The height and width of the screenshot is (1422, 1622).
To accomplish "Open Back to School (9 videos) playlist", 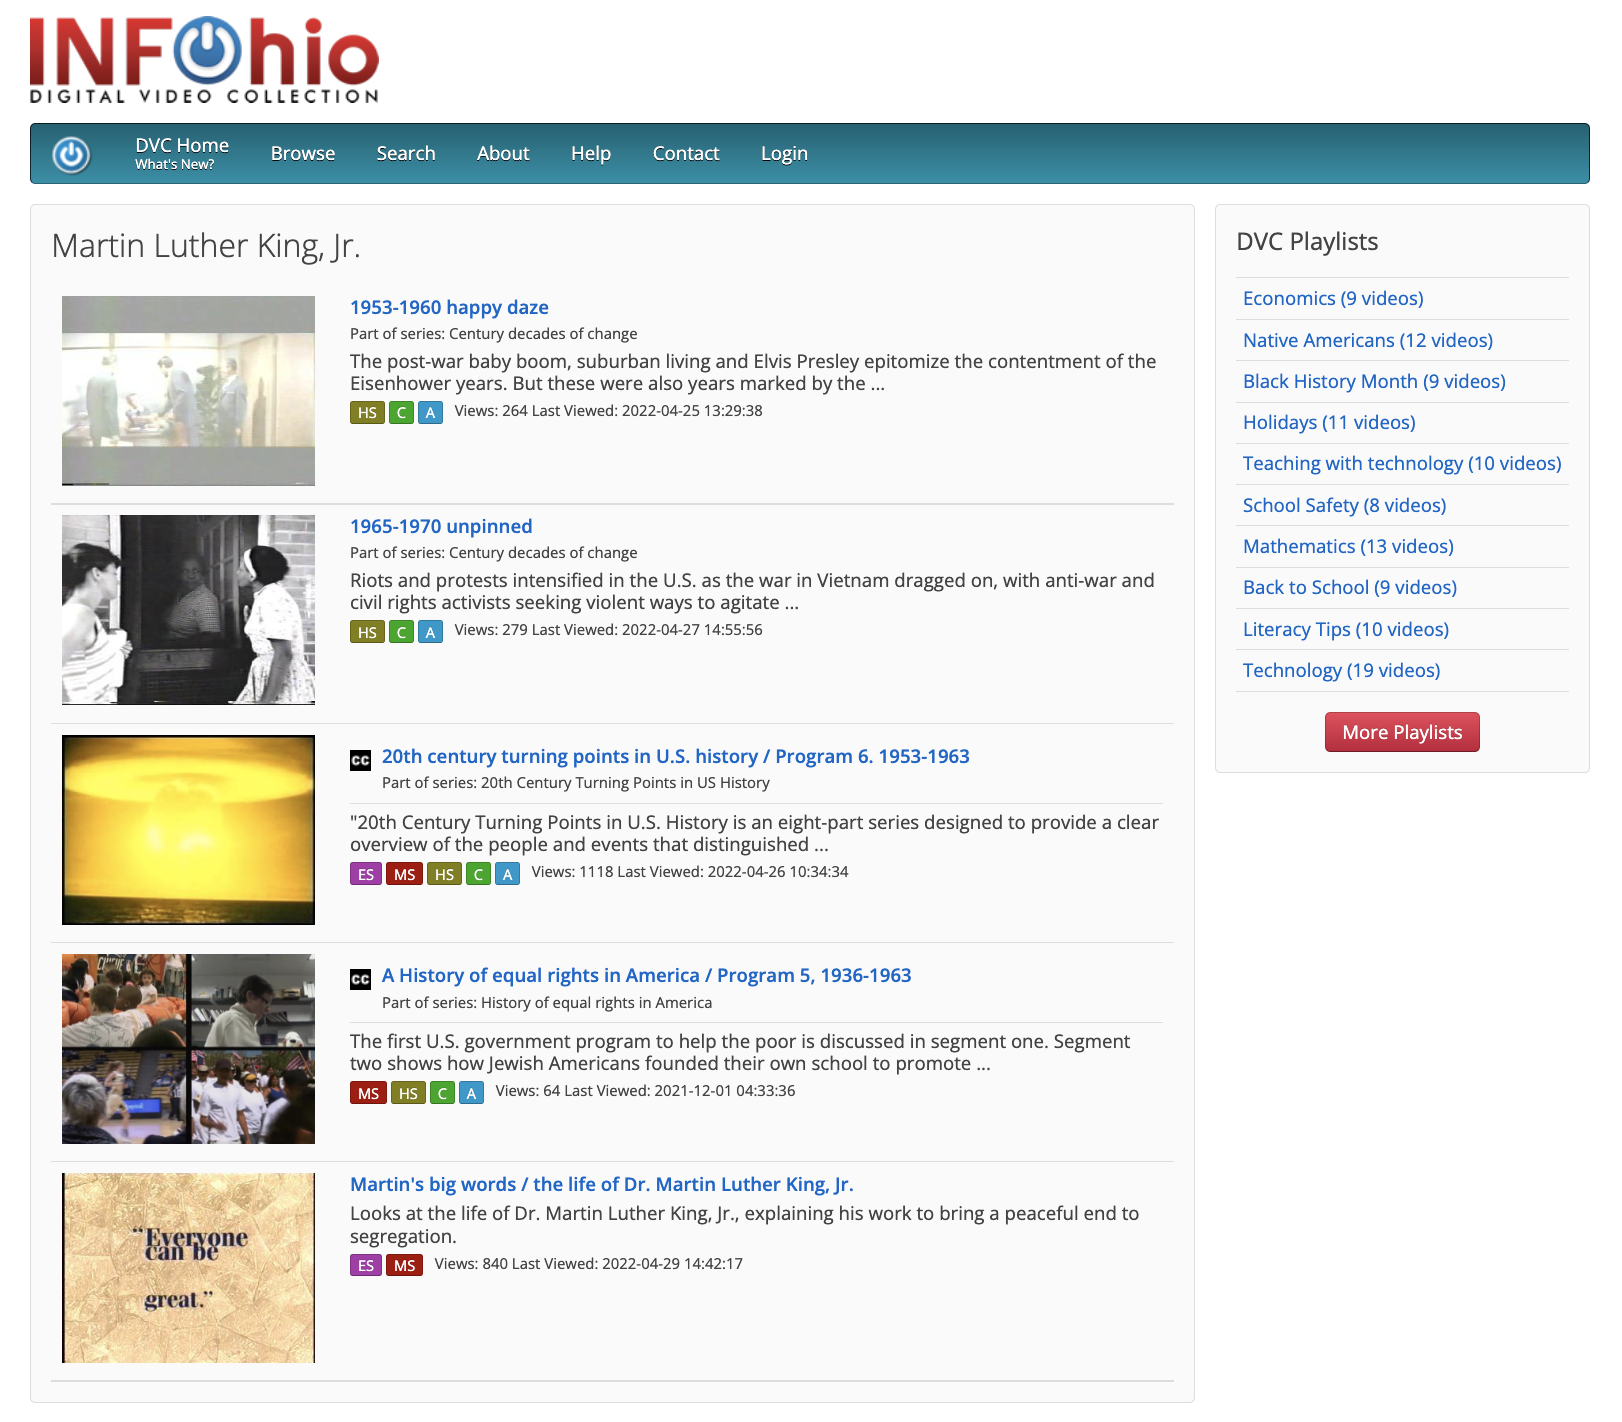I will (1350, 587).
